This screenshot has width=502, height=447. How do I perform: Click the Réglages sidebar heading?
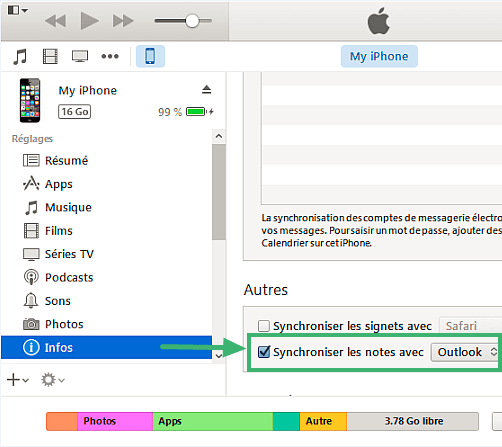click(x=32, y=139)
